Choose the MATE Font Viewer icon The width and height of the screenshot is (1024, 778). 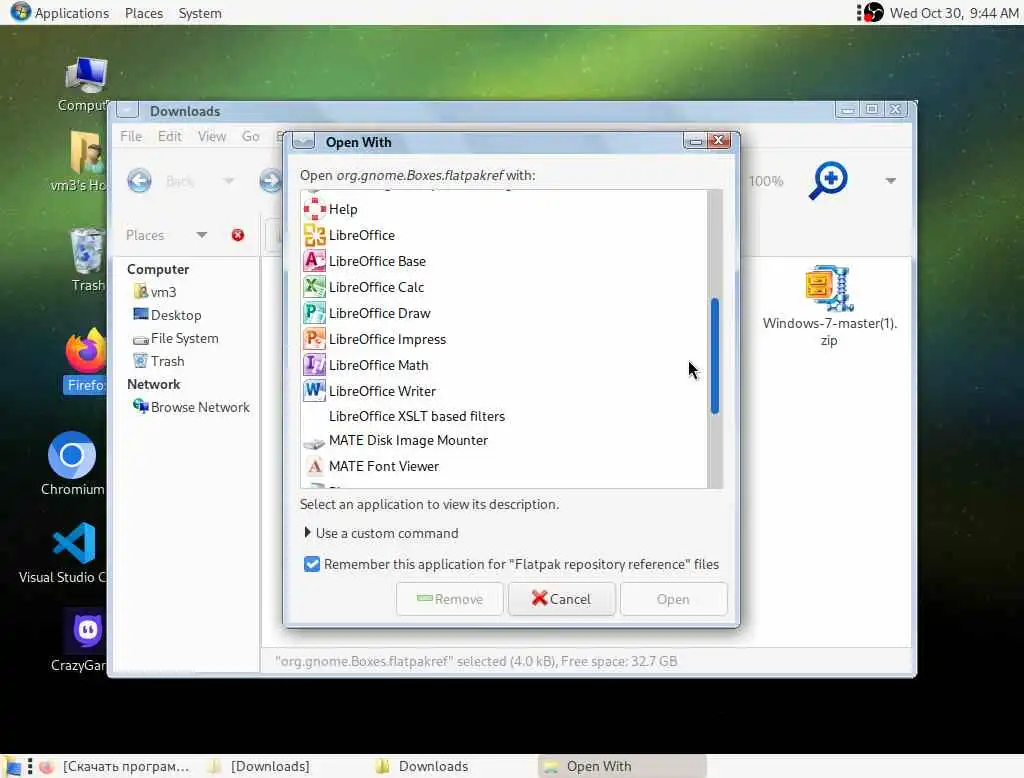(314, 466)
